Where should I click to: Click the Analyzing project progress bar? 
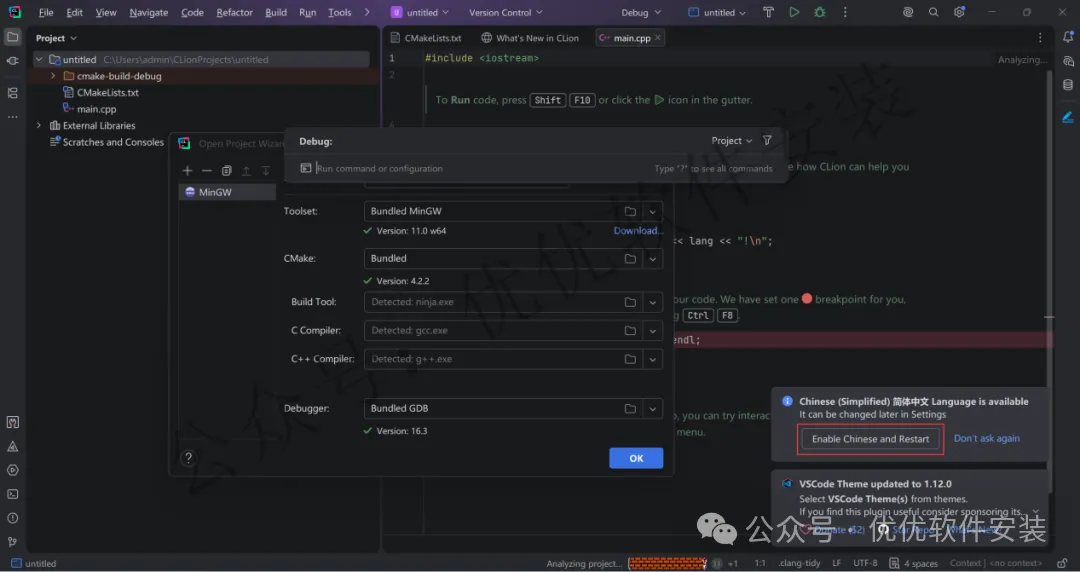click(x=667, y=564)
